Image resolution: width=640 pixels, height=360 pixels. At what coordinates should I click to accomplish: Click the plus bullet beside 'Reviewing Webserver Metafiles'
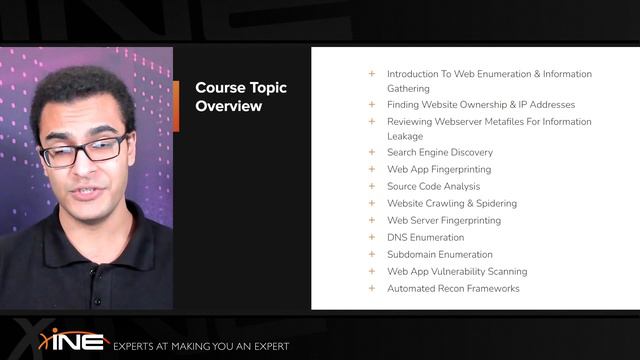(x=372, y=121)
